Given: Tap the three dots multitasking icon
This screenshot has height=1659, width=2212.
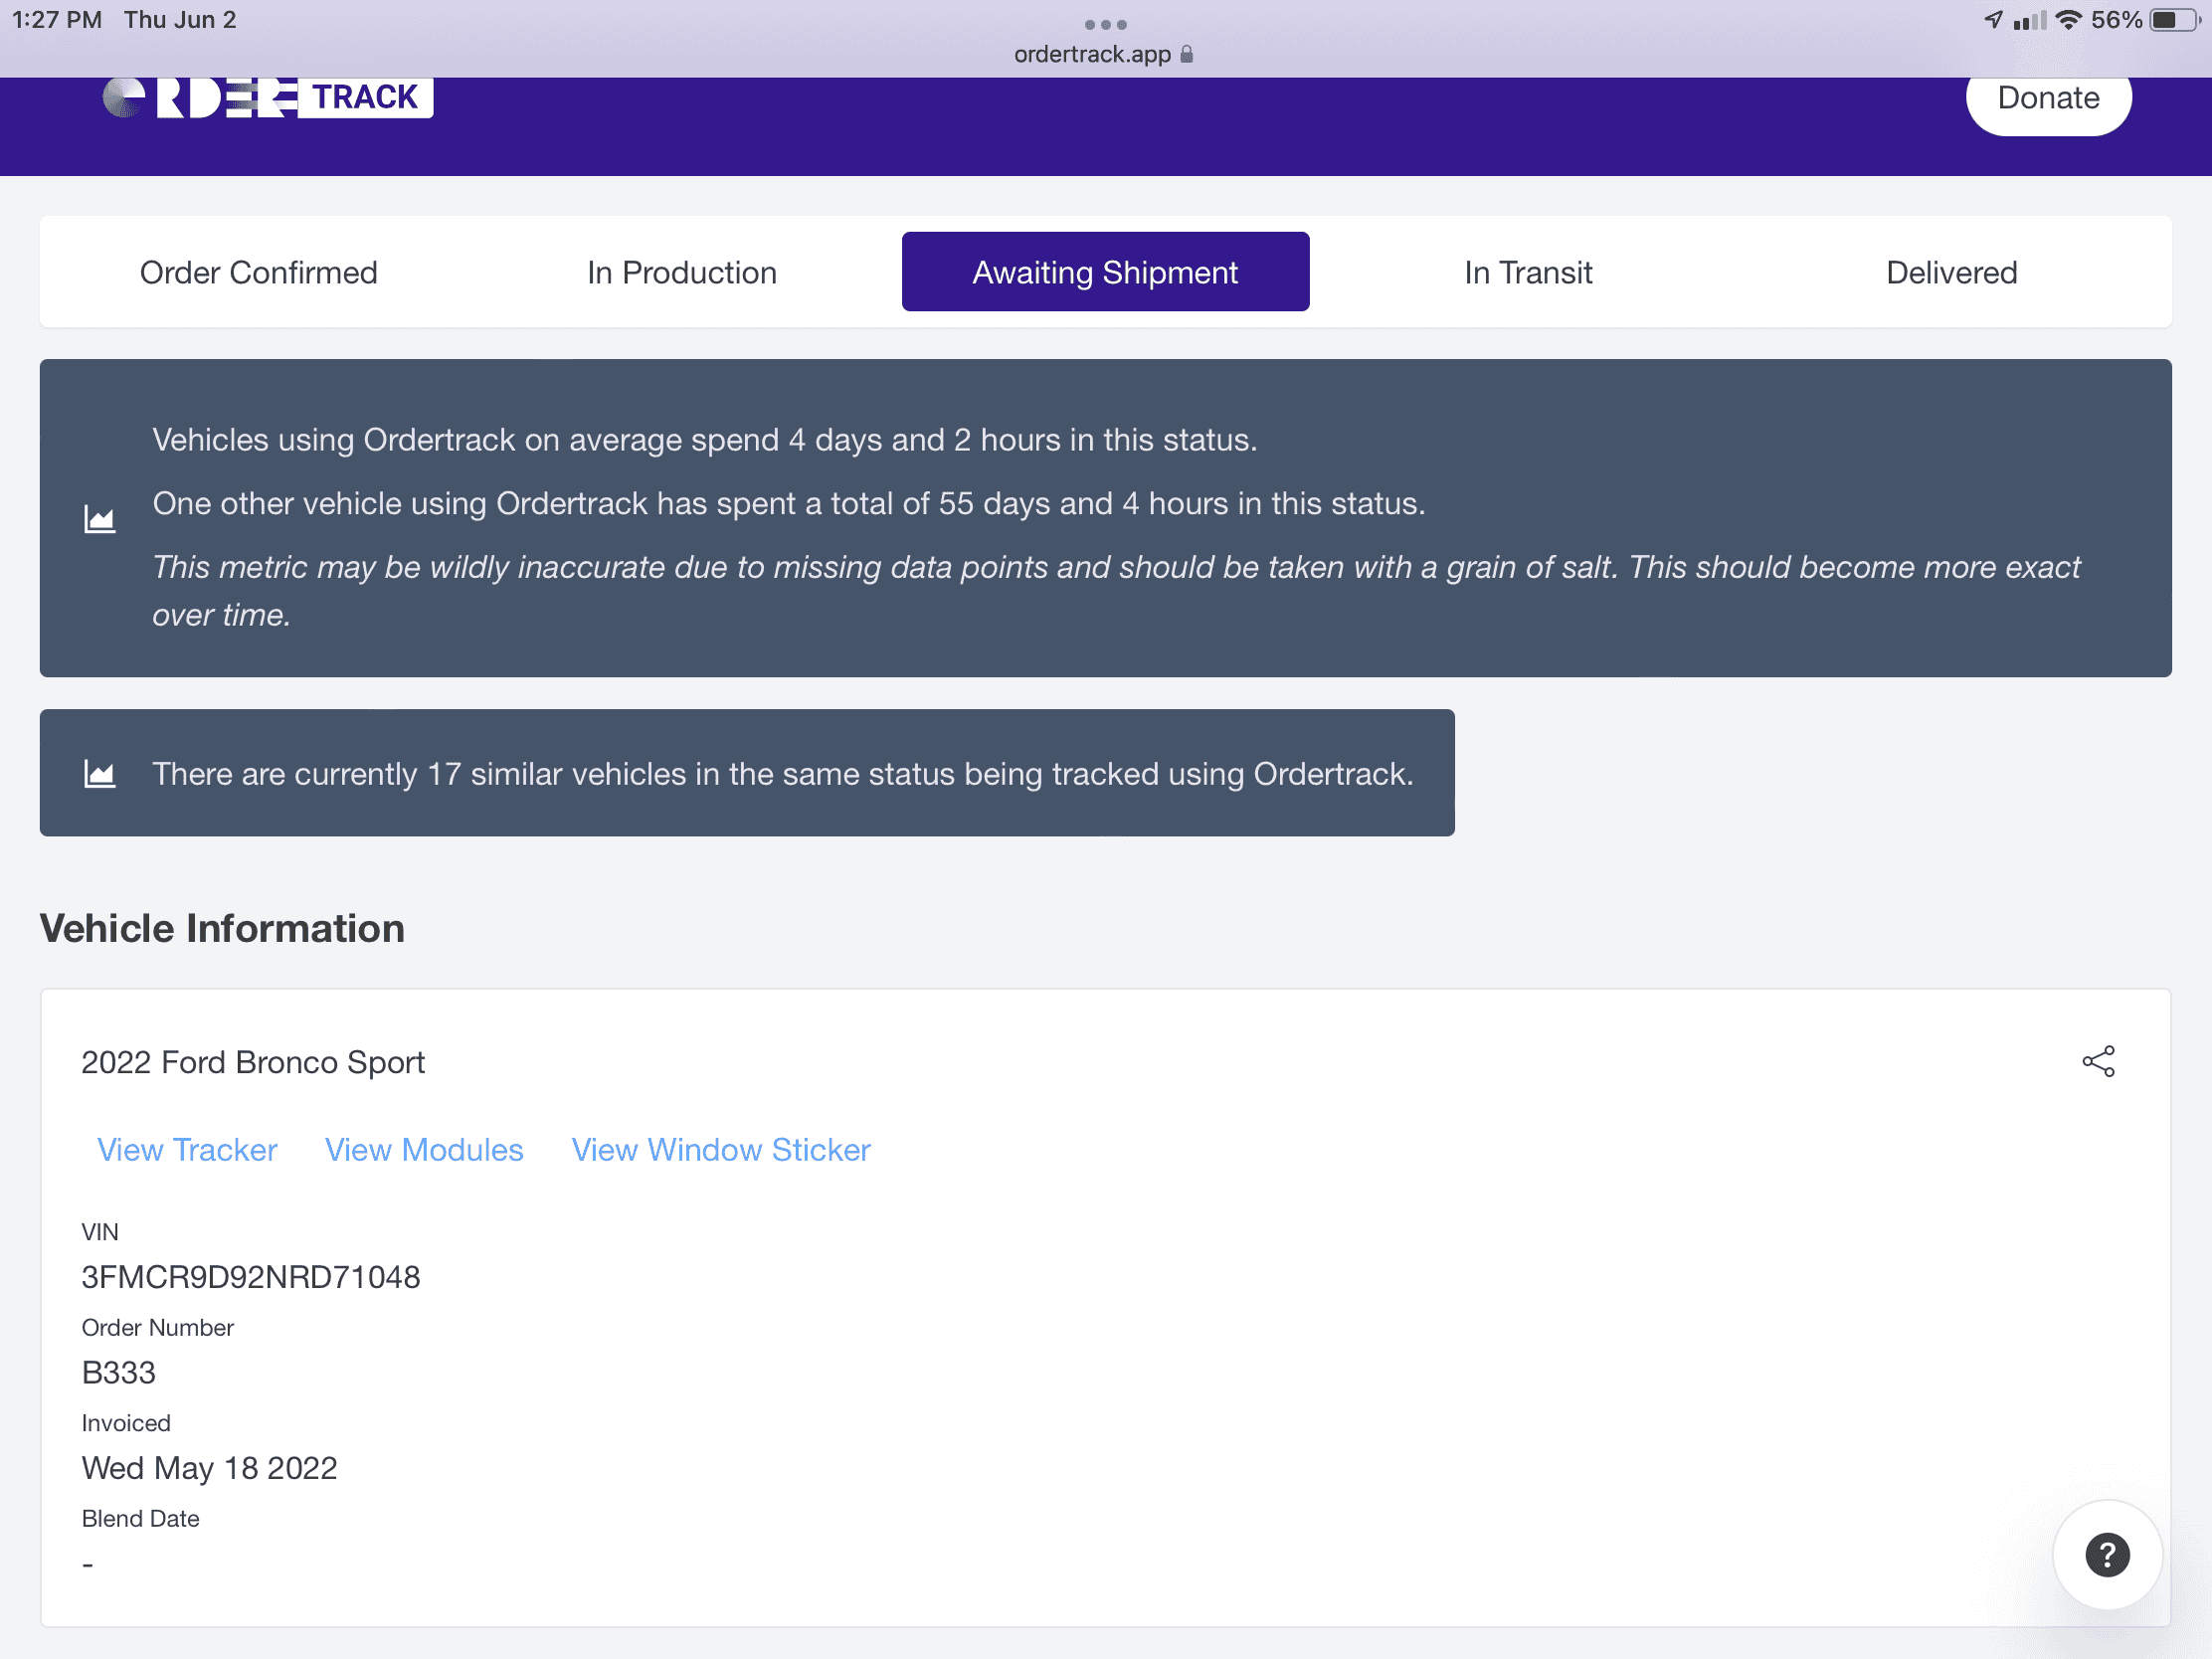Looking at the screenshot, I should coord(1105,24).
